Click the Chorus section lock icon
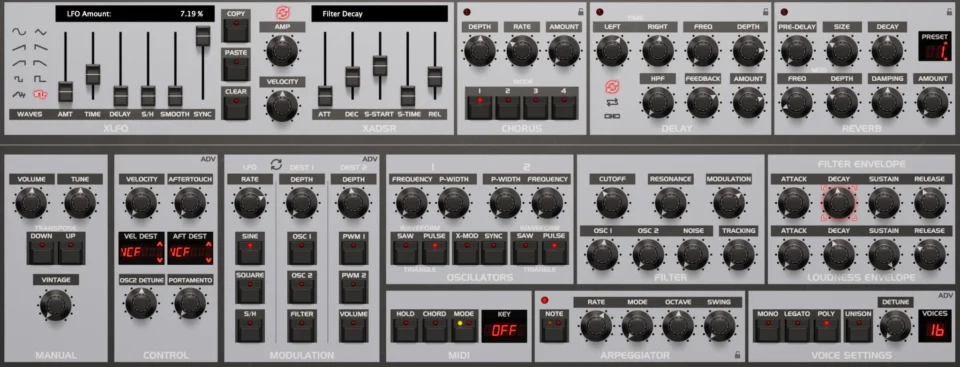This screenshot has height=367, width=960. coord(580,12)
